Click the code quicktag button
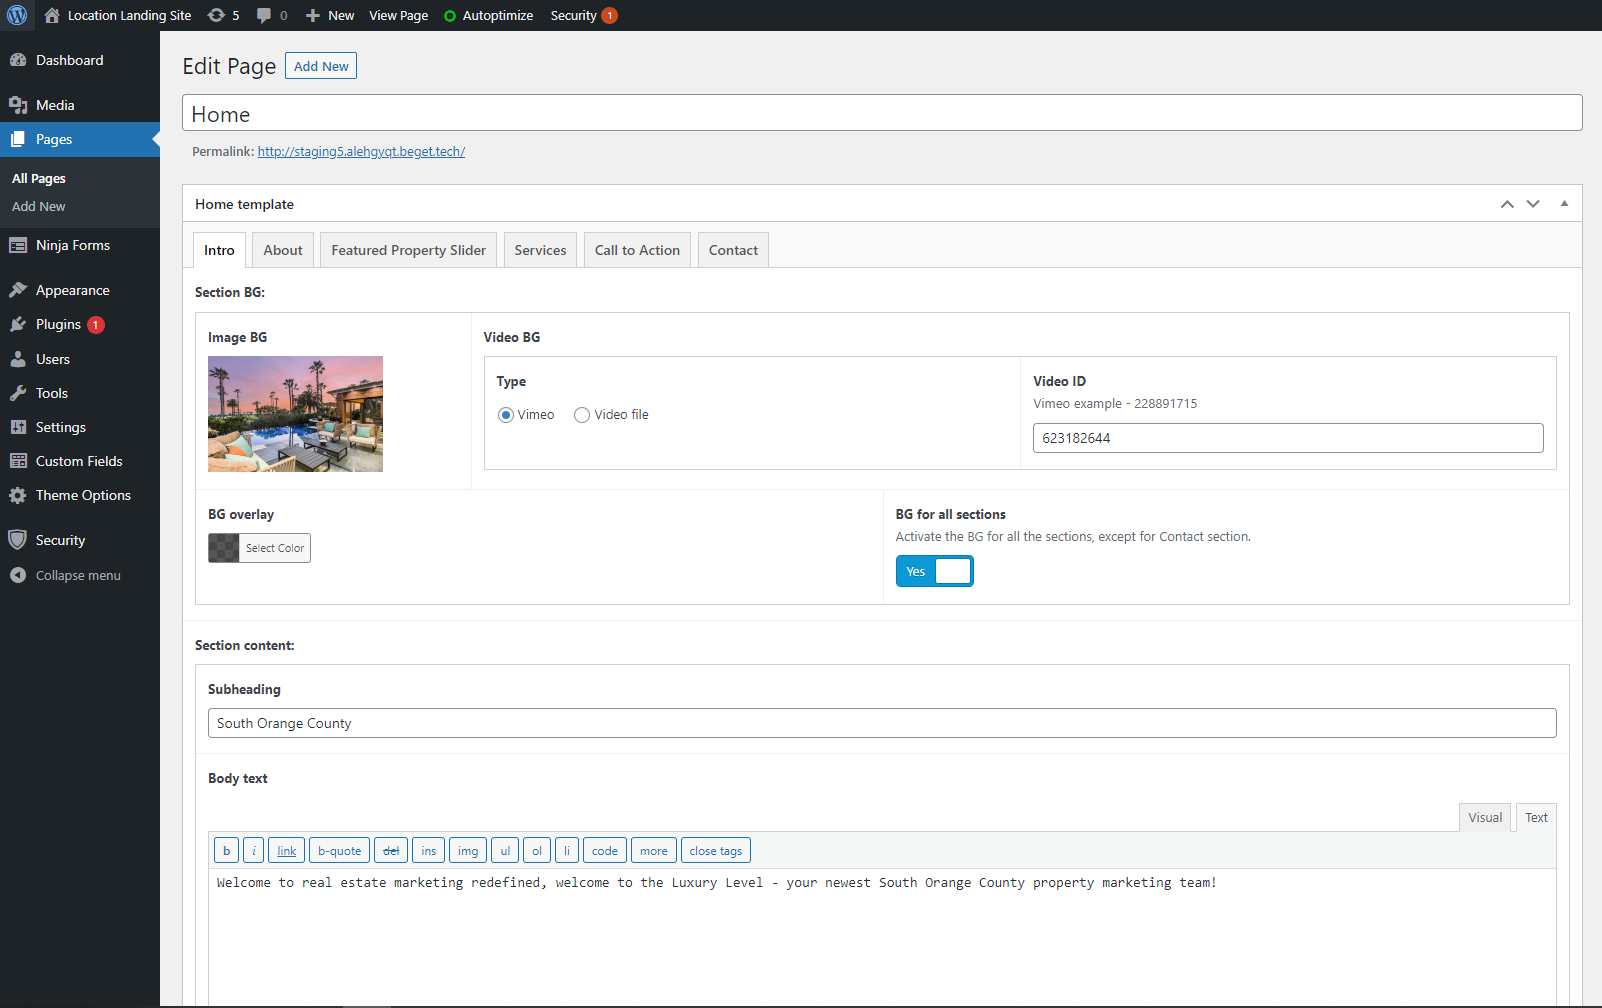 pos(605,851)
